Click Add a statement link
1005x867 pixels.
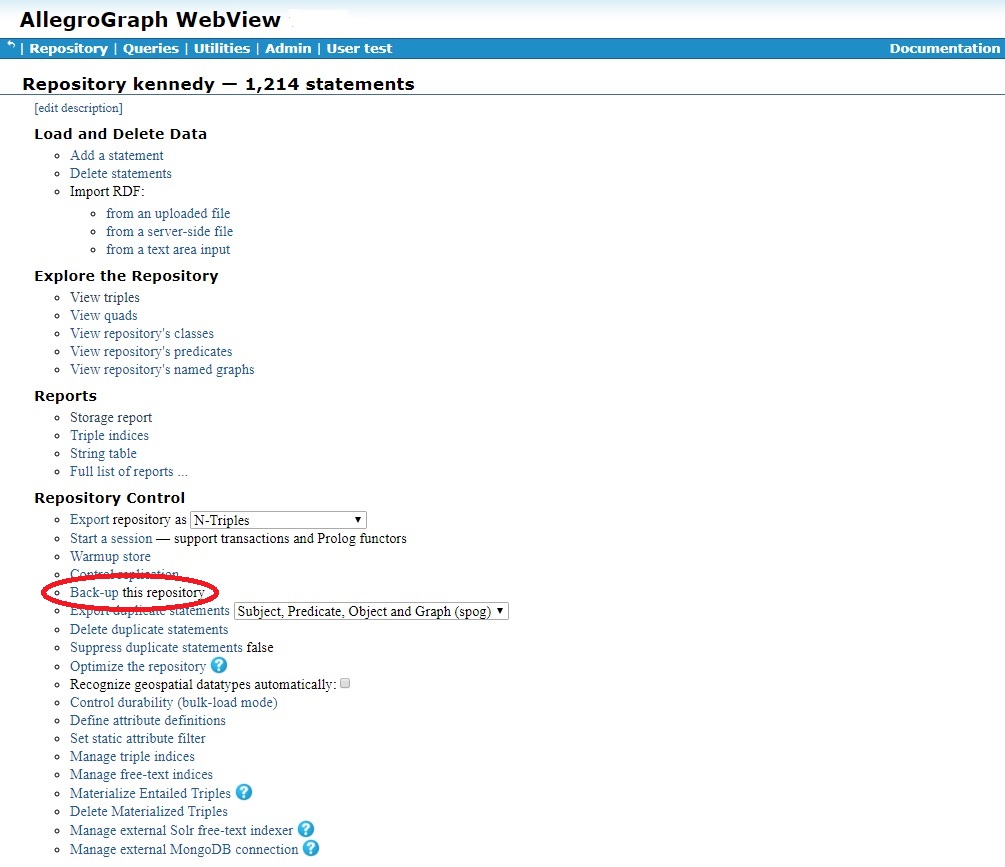tap(116, 155)
